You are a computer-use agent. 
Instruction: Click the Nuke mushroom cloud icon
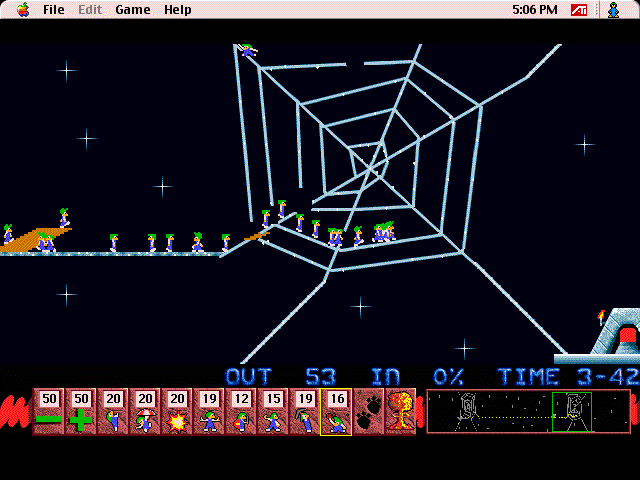coord(400,412)
